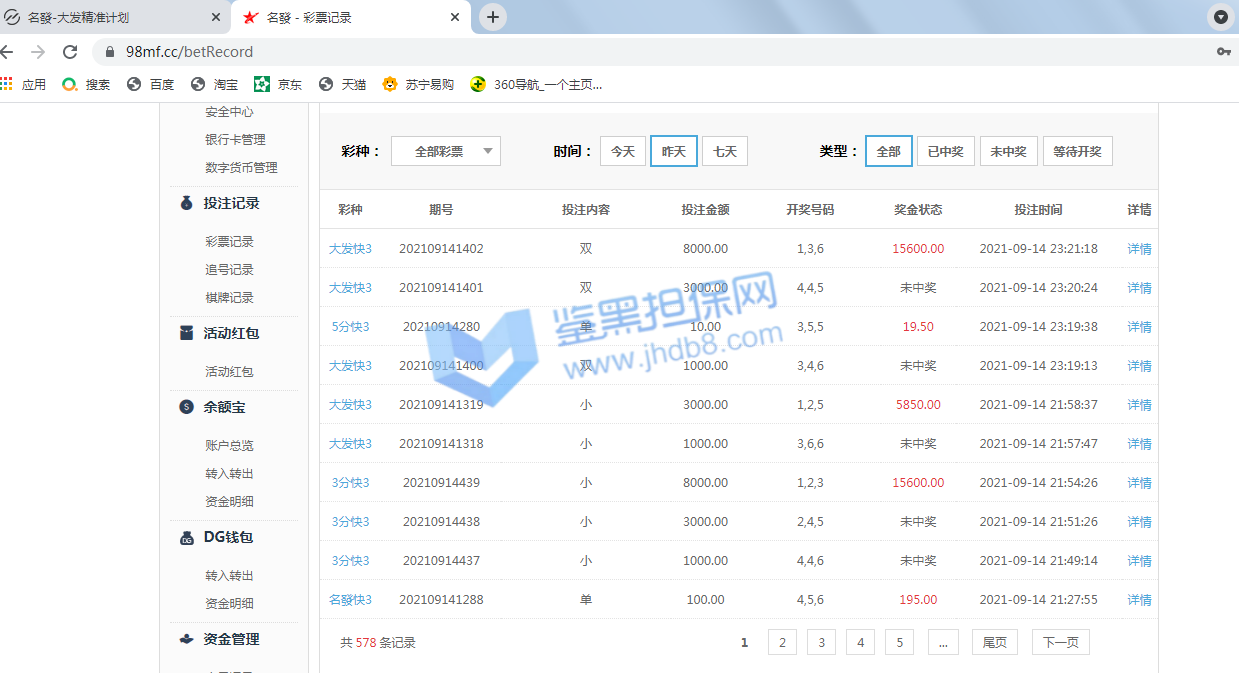Open the 苏宁易购 bookmark icon

[390, 84]
